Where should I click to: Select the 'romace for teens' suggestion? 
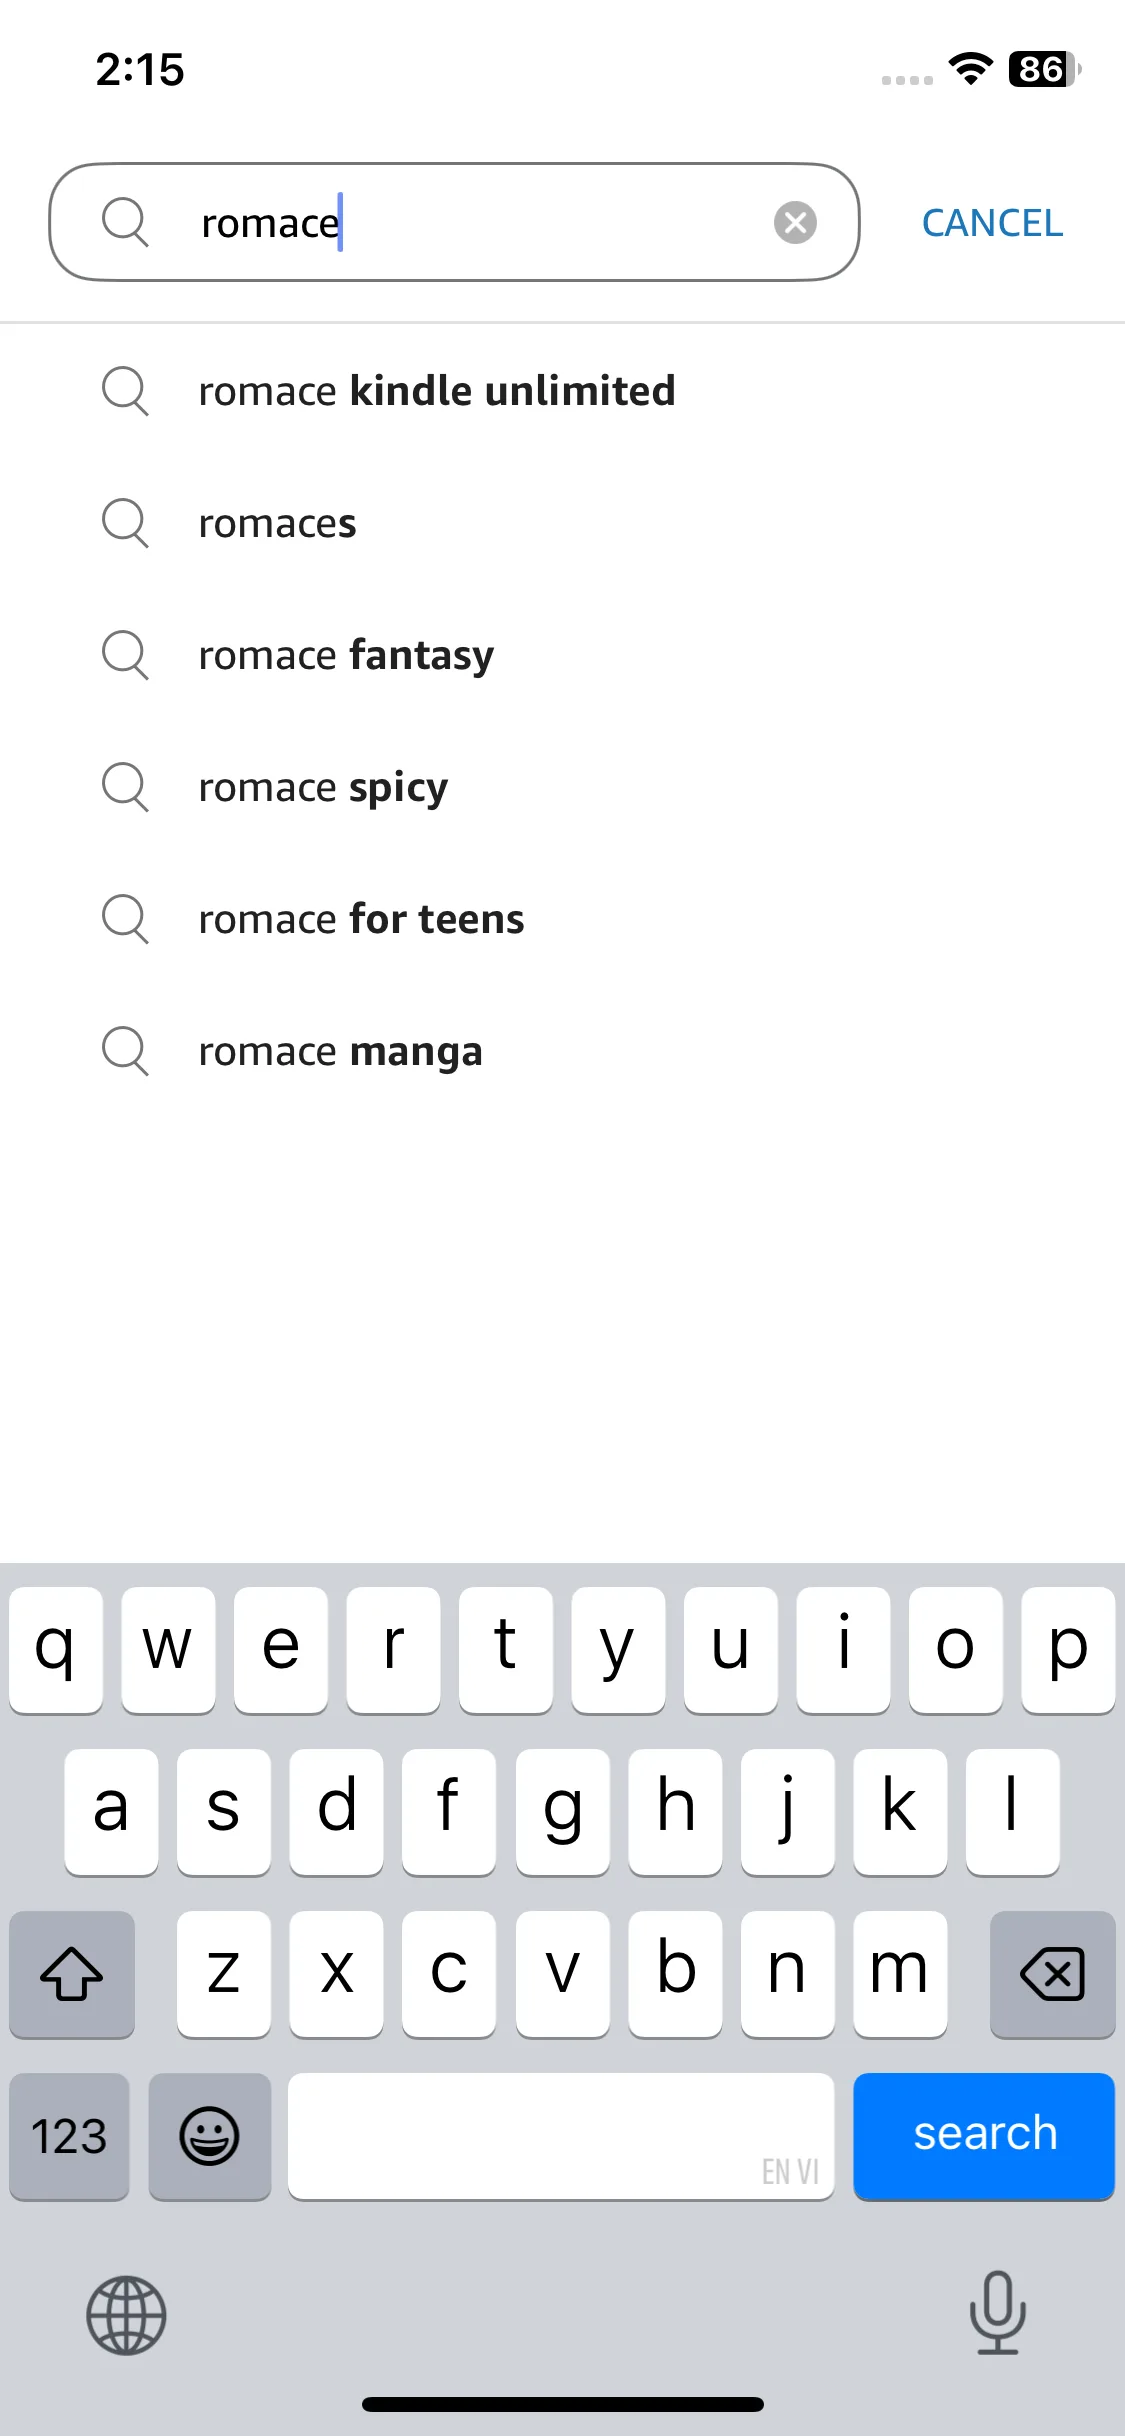coord(562,919)
